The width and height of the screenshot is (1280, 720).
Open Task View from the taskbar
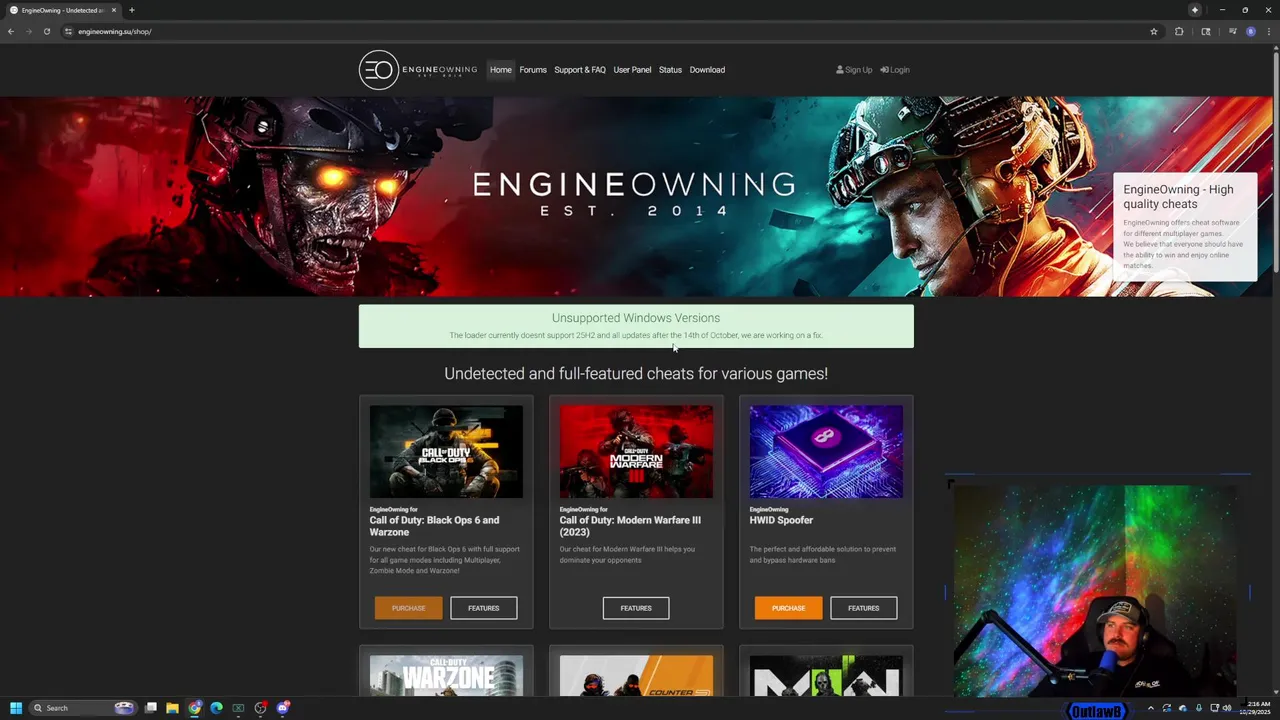[150, 708]
